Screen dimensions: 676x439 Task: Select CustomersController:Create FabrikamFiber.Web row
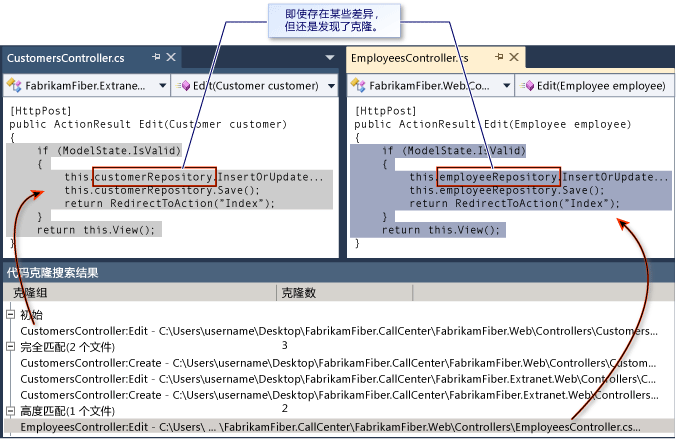338,363
